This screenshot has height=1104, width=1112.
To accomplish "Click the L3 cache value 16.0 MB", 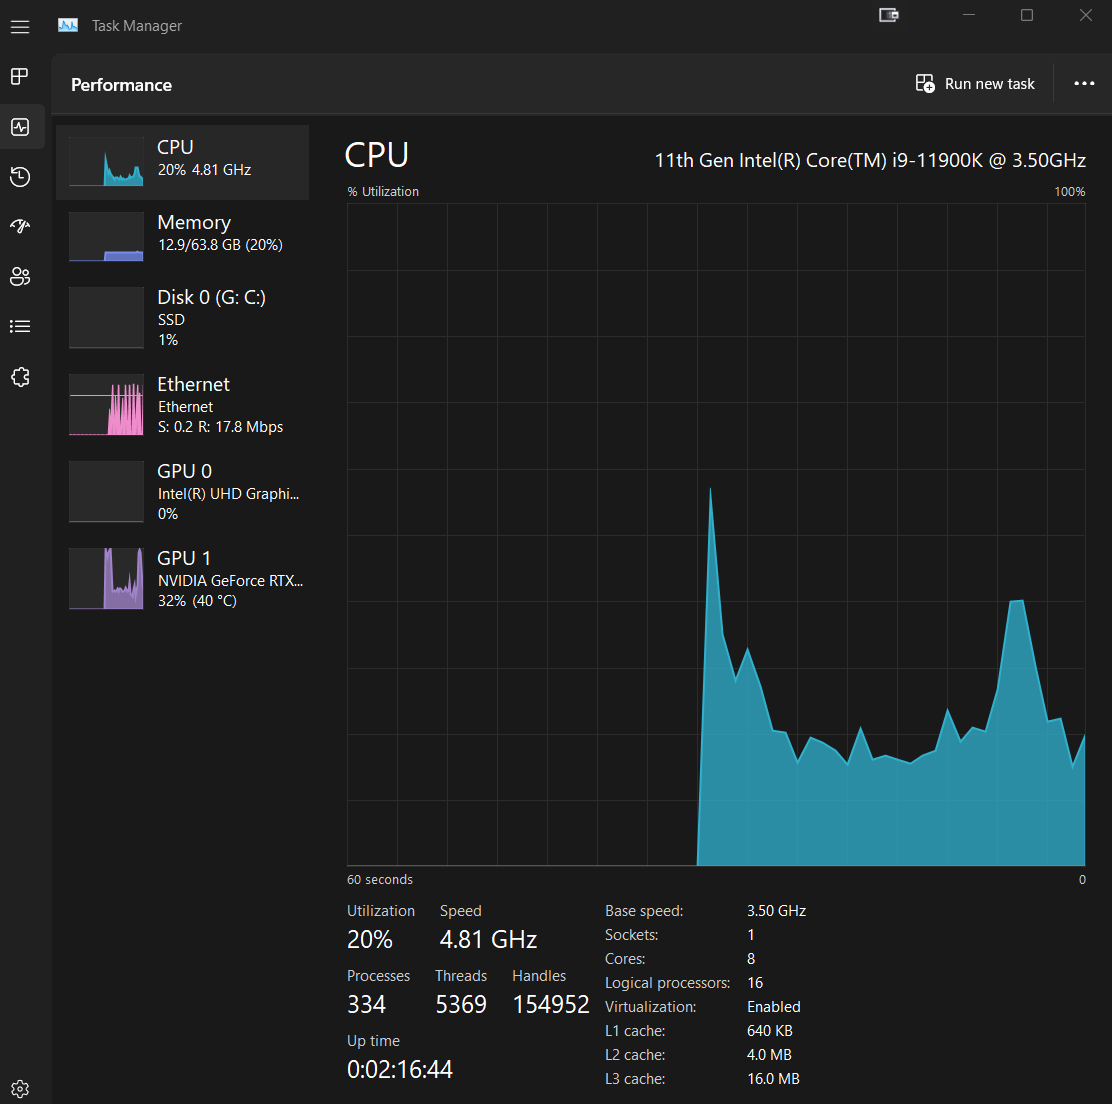I will coord(773,1079).
